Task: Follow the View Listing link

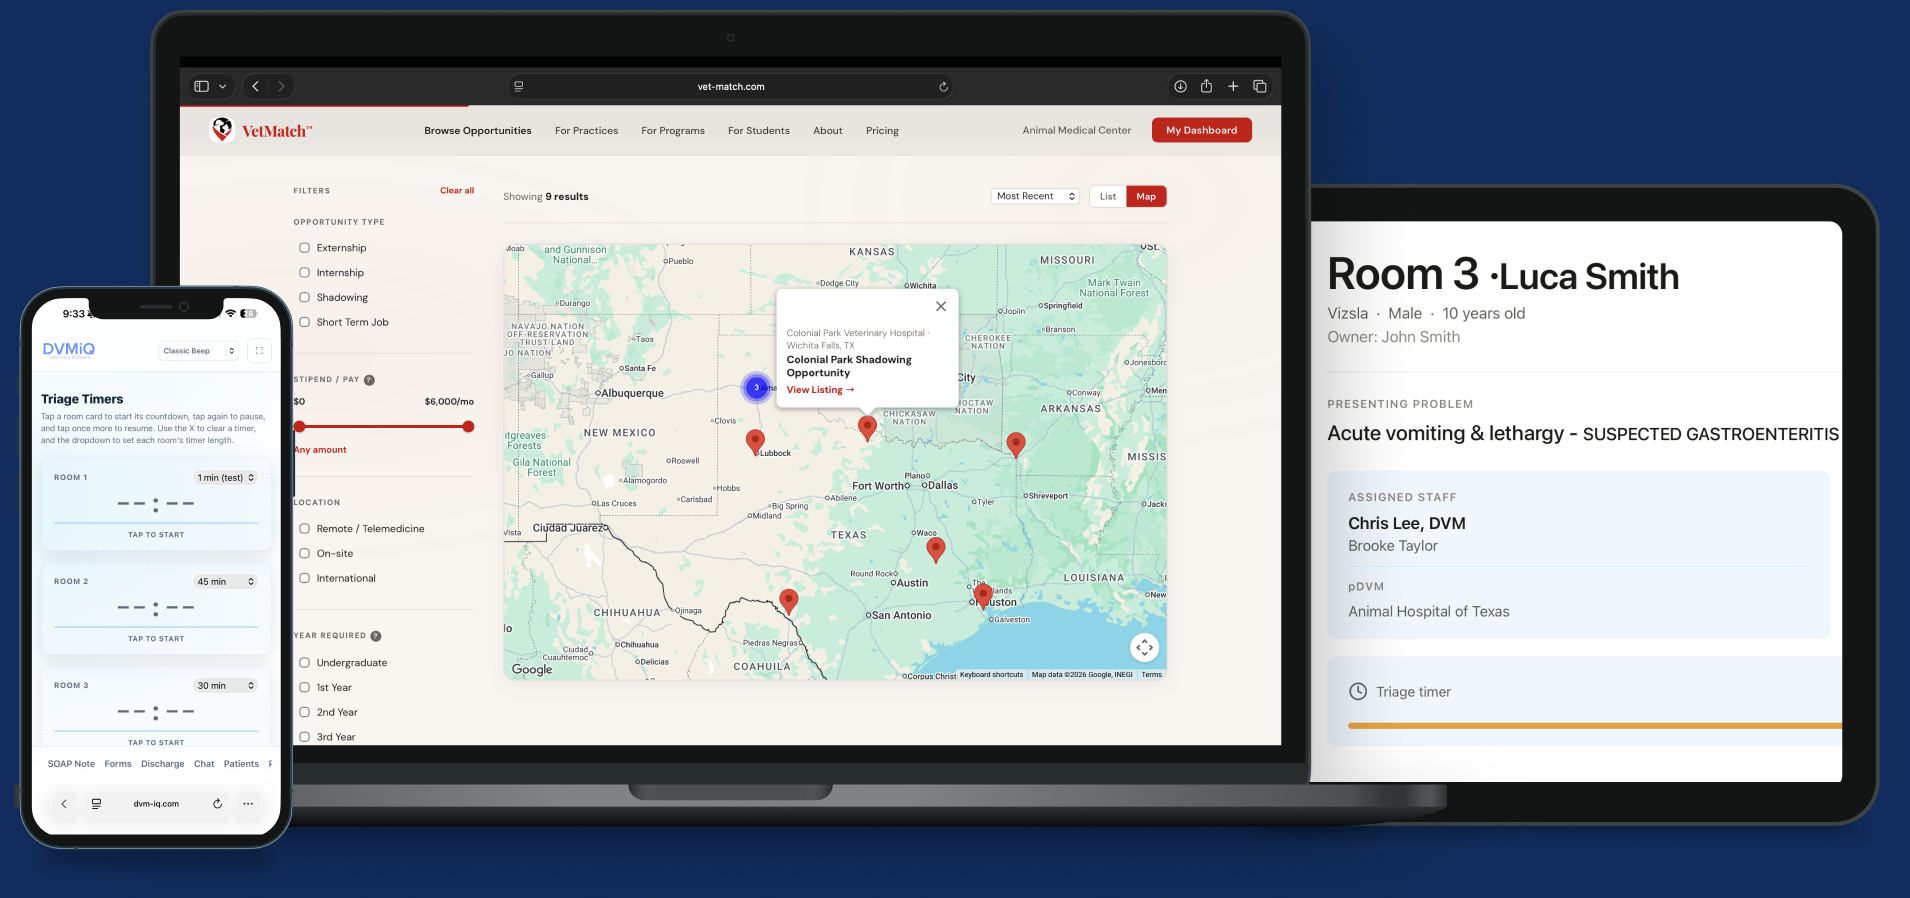Action: point(820,390)
